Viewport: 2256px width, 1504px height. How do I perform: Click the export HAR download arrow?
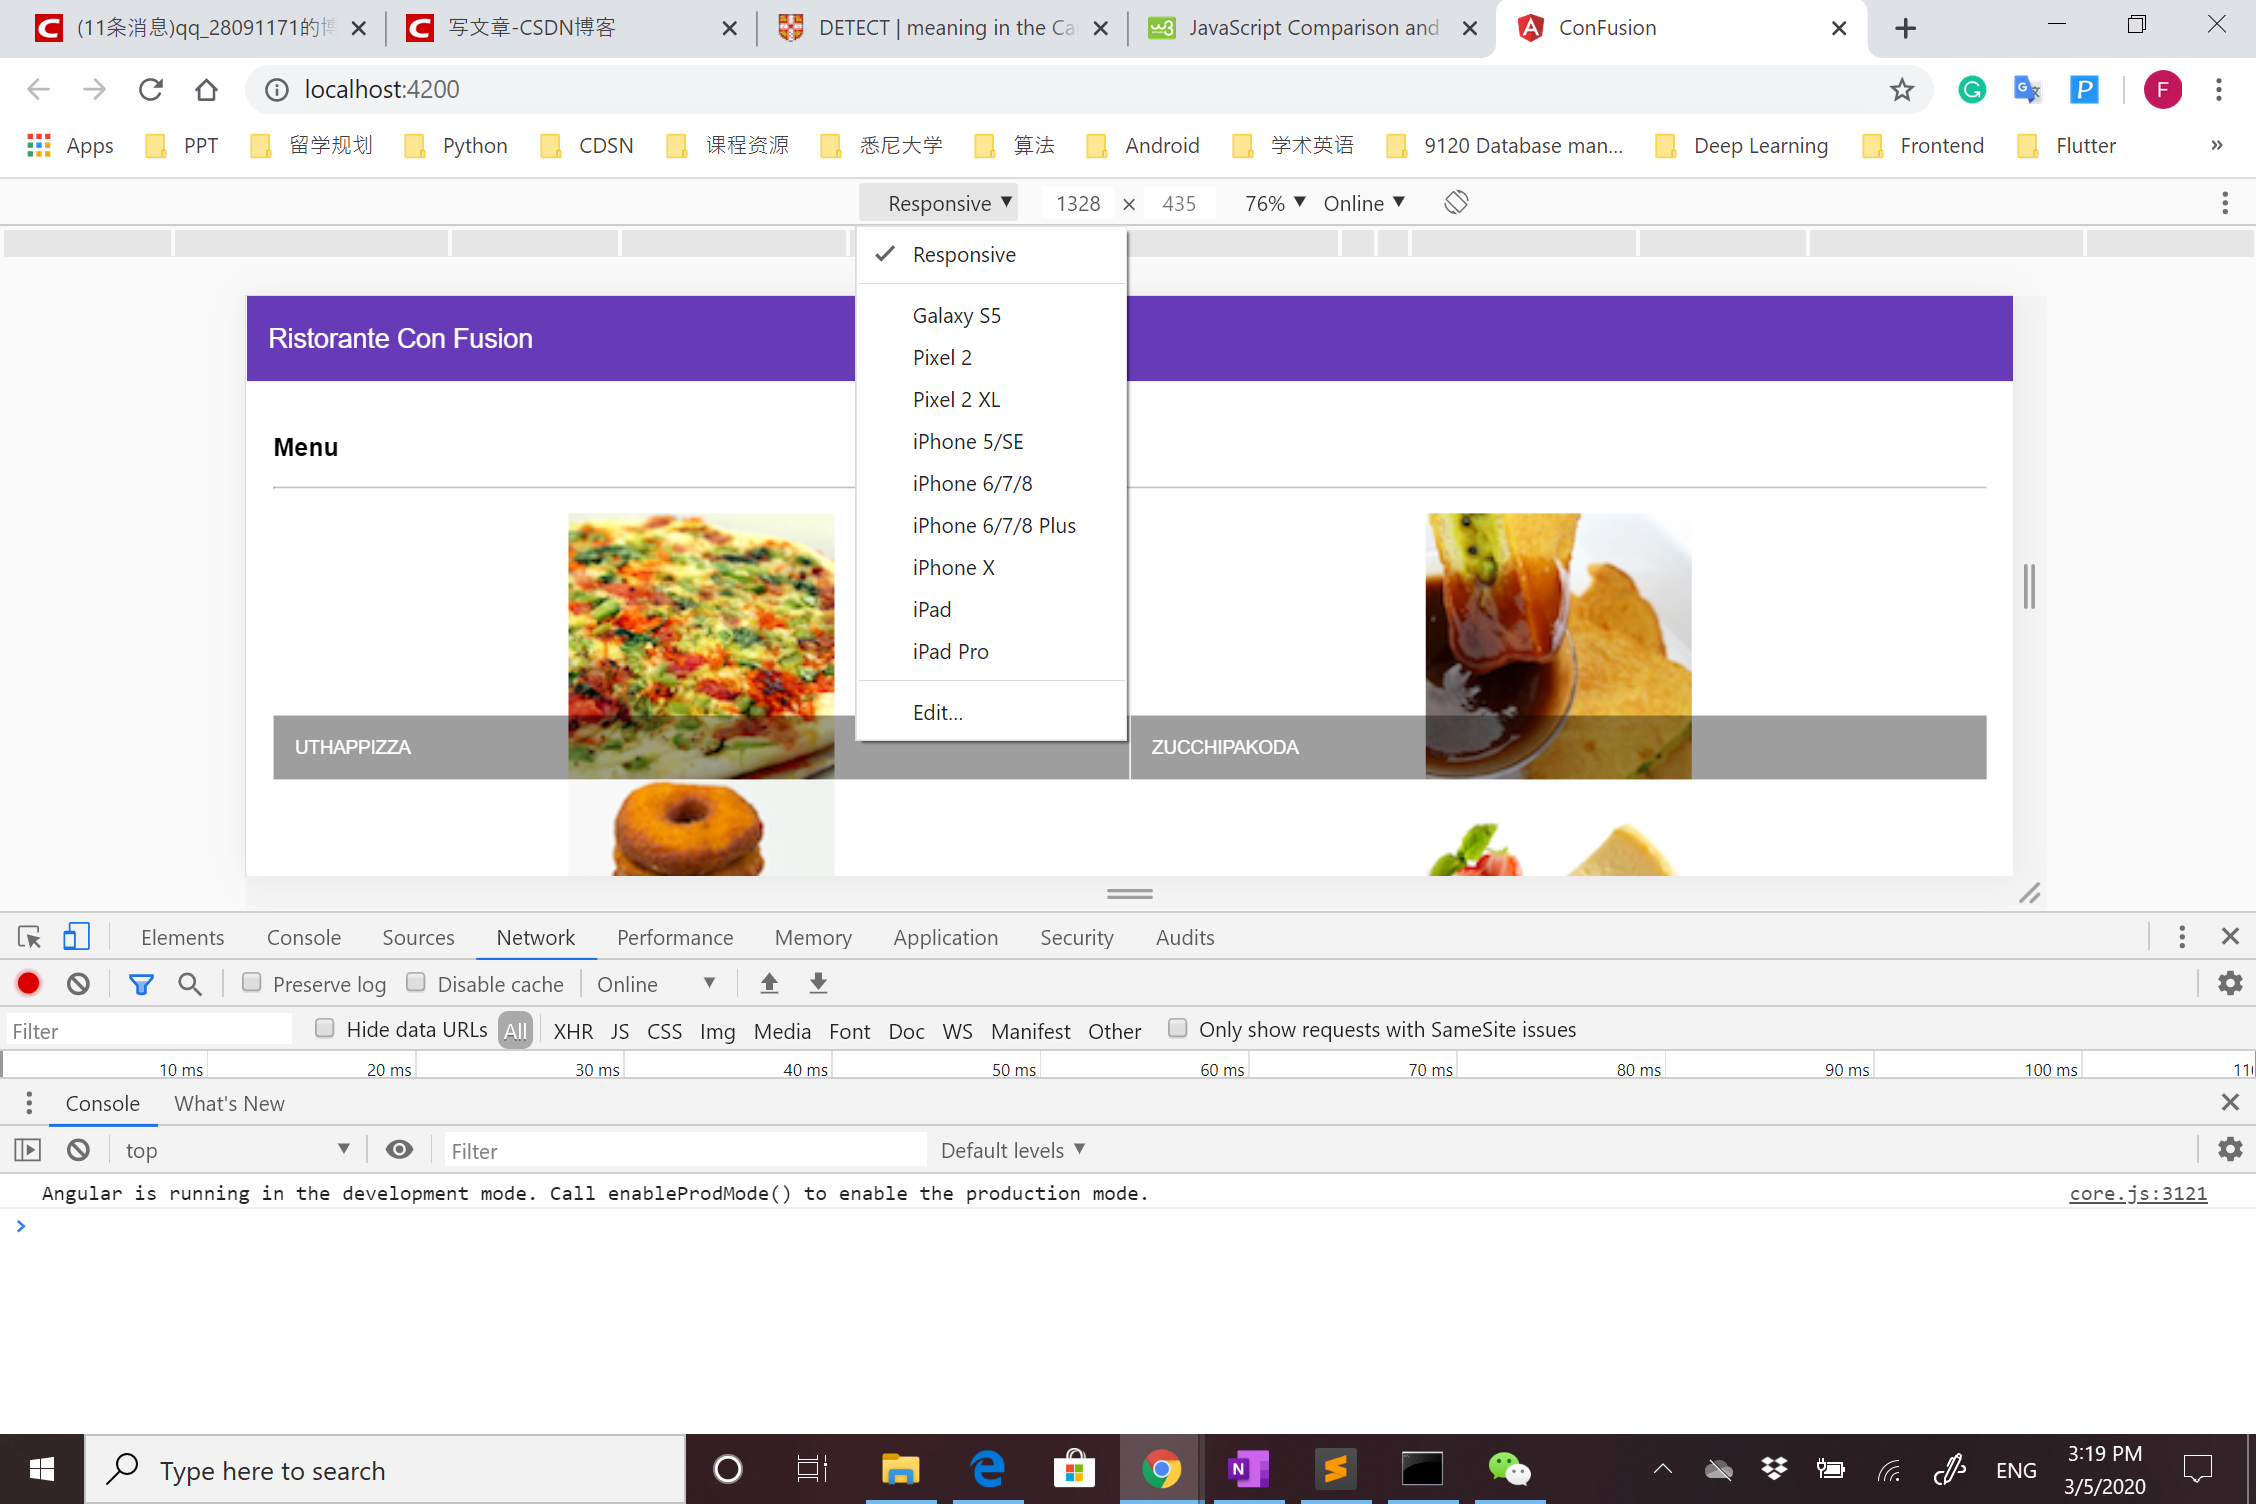coord(818,984)
